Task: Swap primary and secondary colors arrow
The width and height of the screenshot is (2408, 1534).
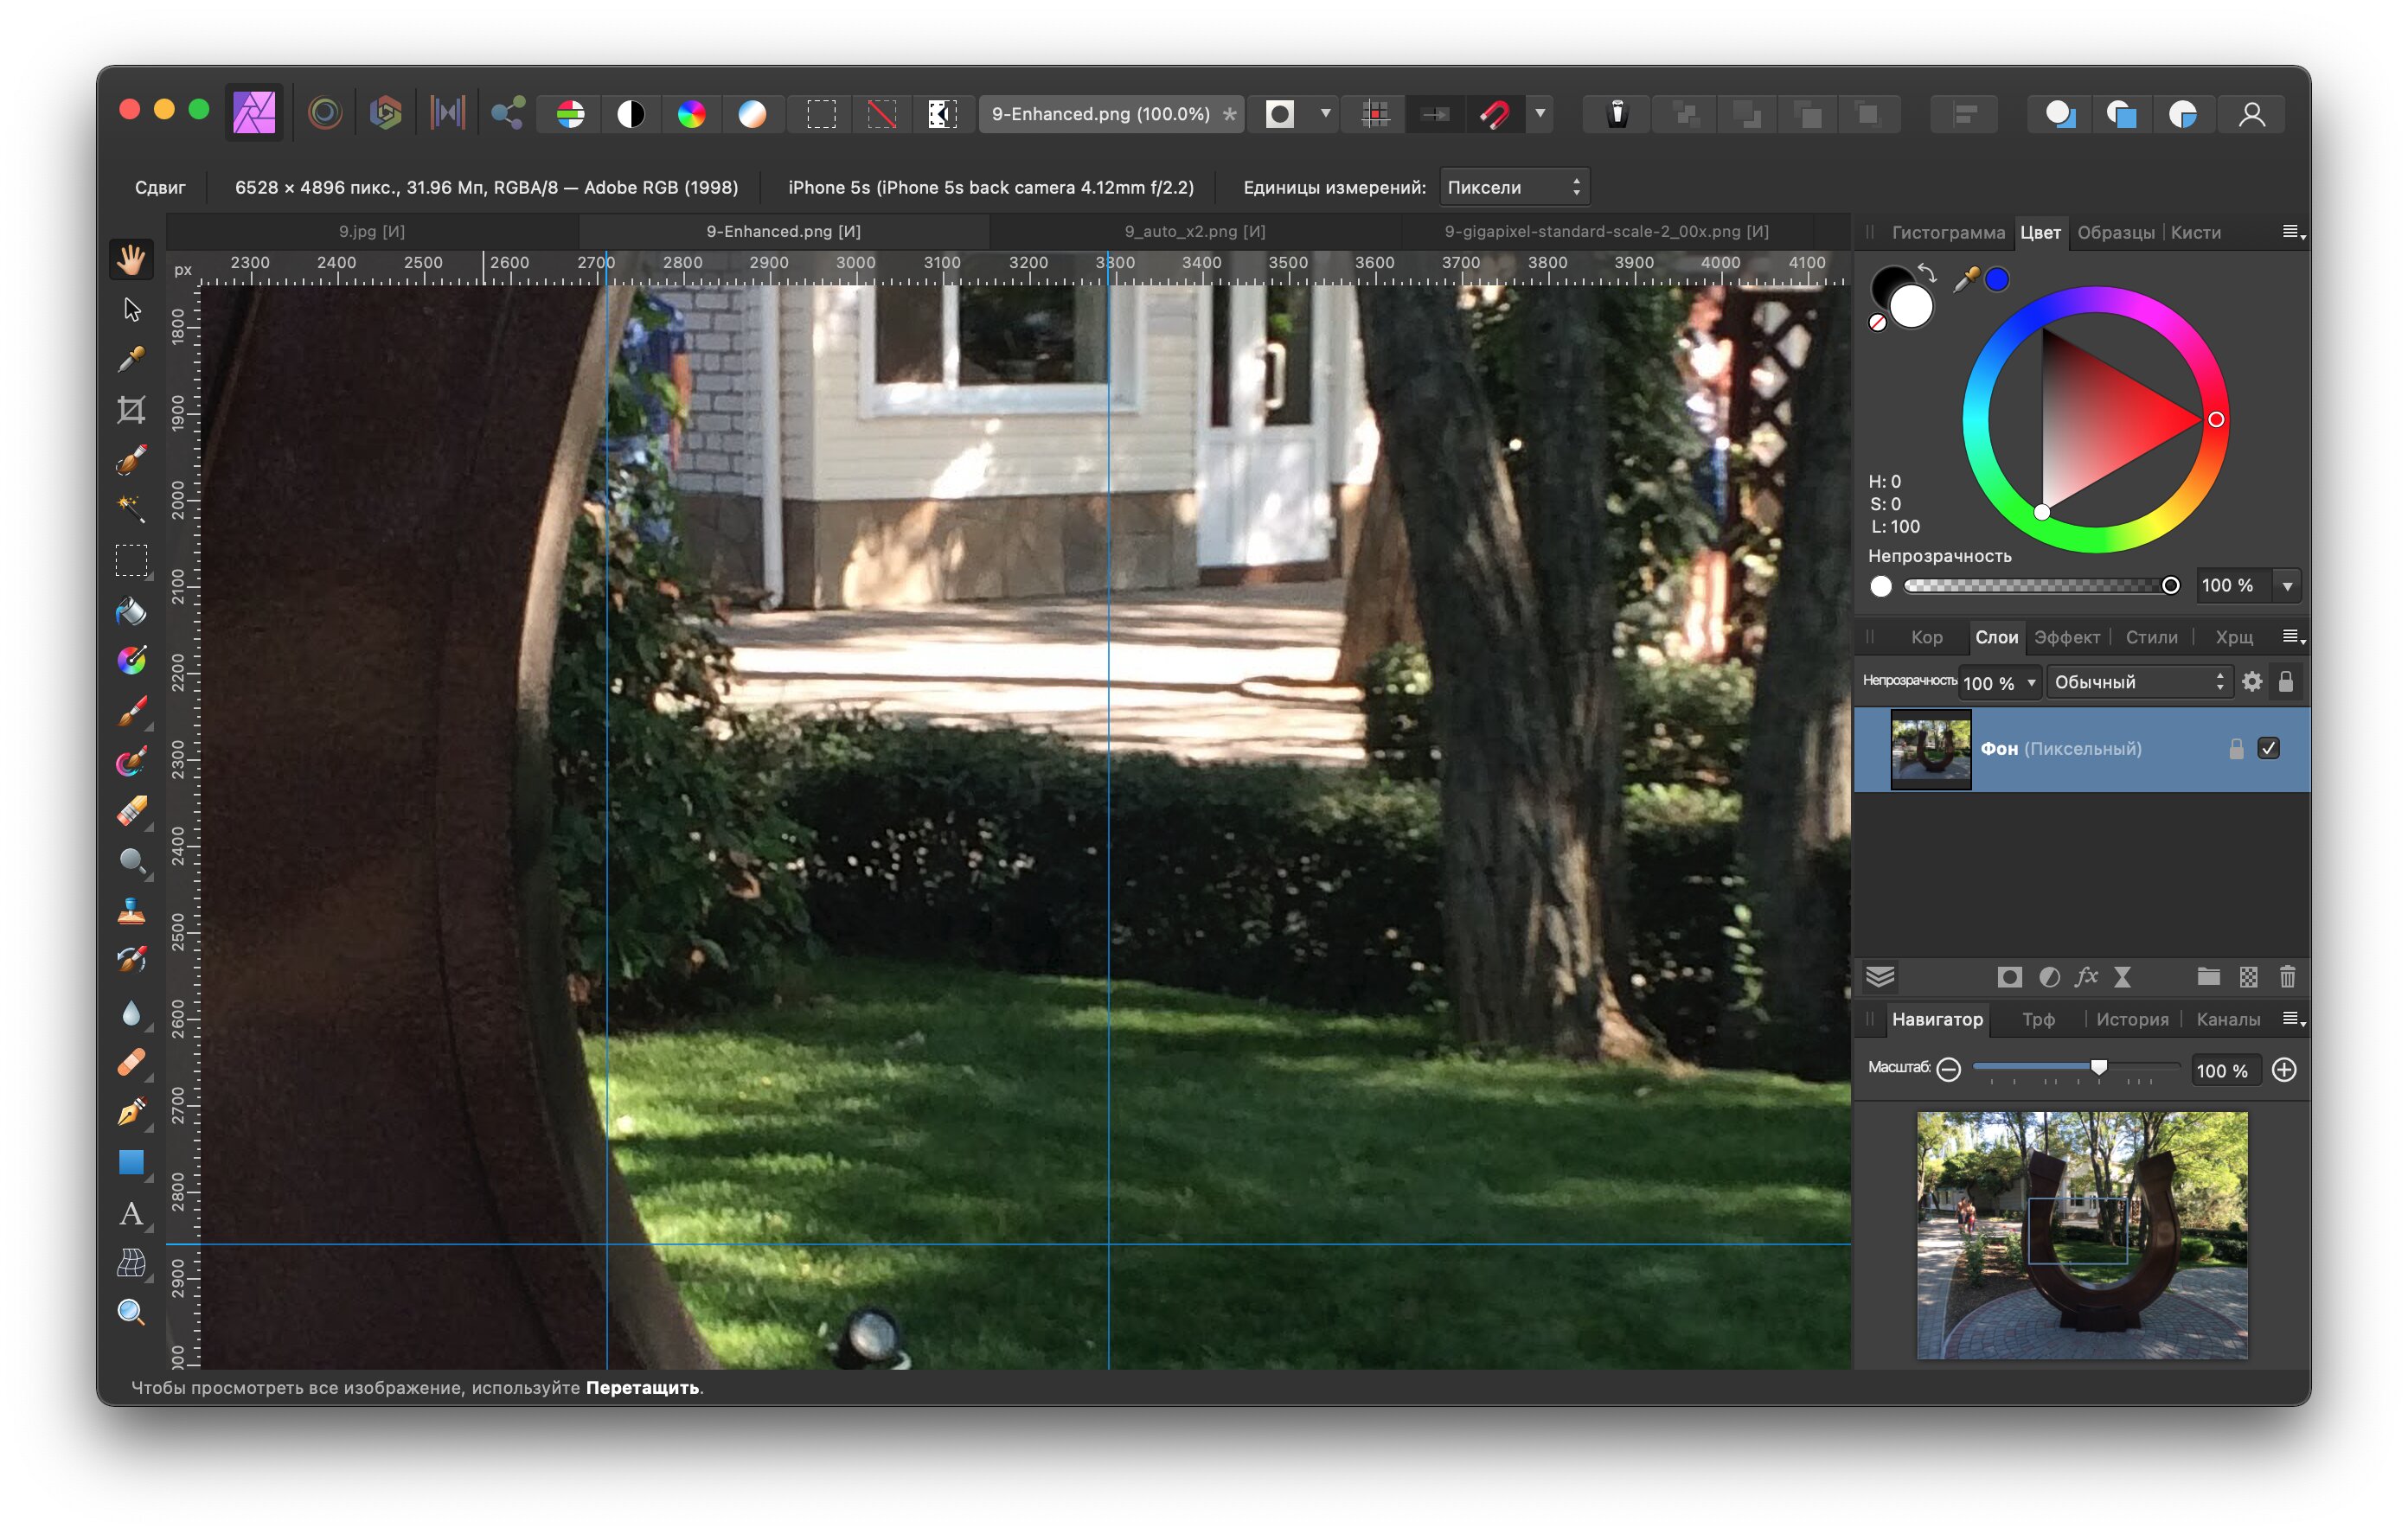Action: tap(1927, 273)
